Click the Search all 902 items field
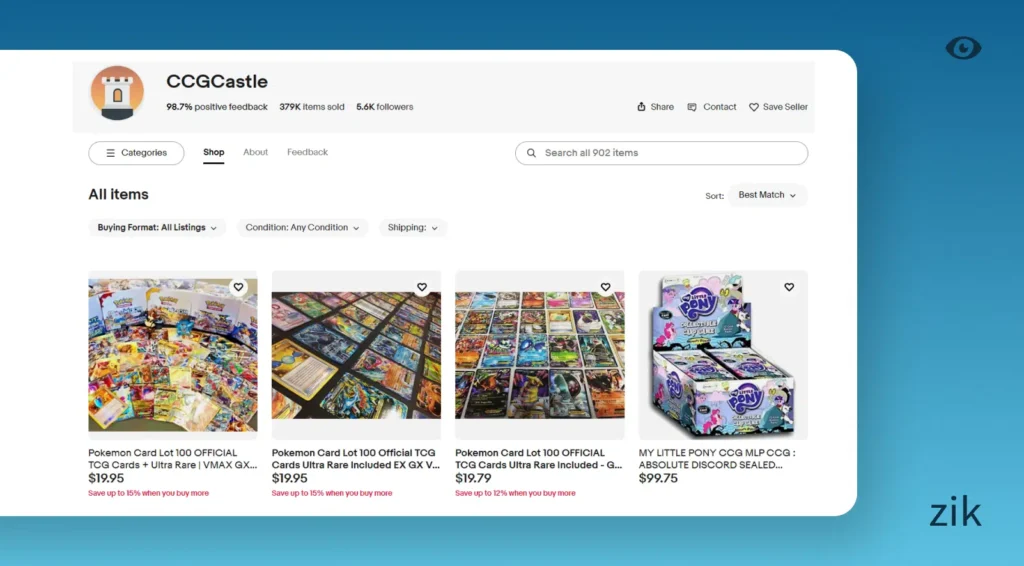This screenshot has width=1024, height=566. [x=670, y=153]
